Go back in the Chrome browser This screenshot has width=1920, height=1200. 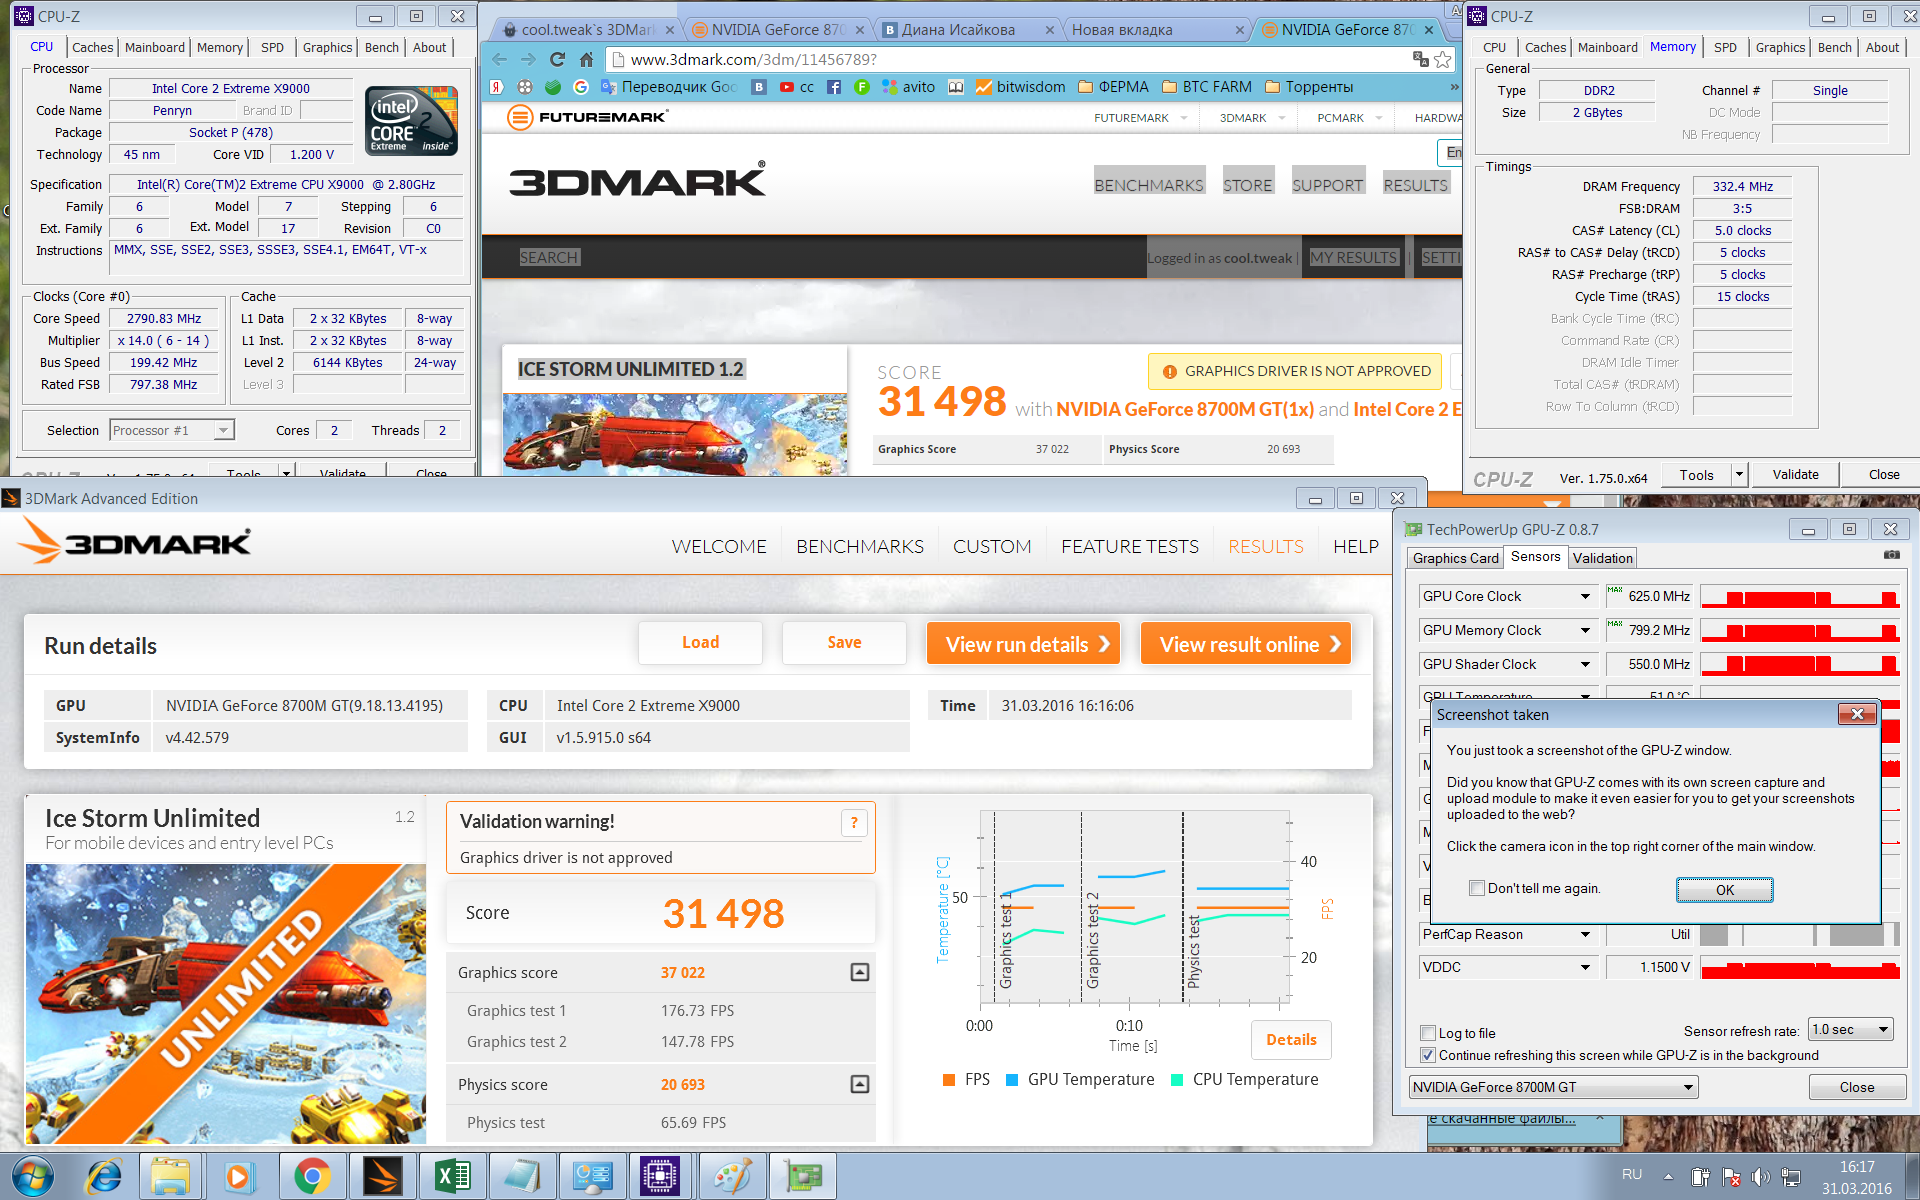click(x=499, y=60)
